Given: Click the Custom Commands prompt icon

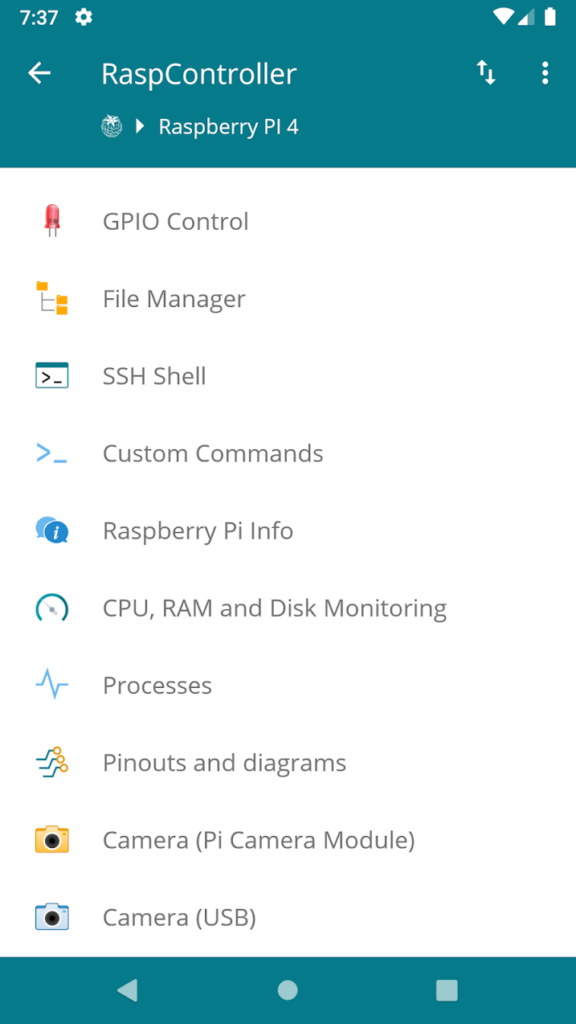Looking at the screenshot, I should (x=52, y=453).
